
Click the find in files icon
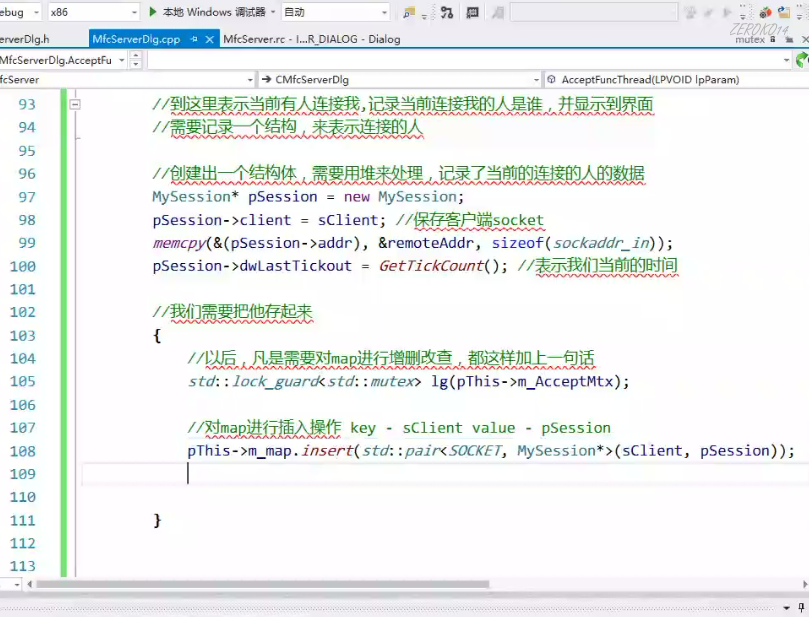(x=410, y=12)
